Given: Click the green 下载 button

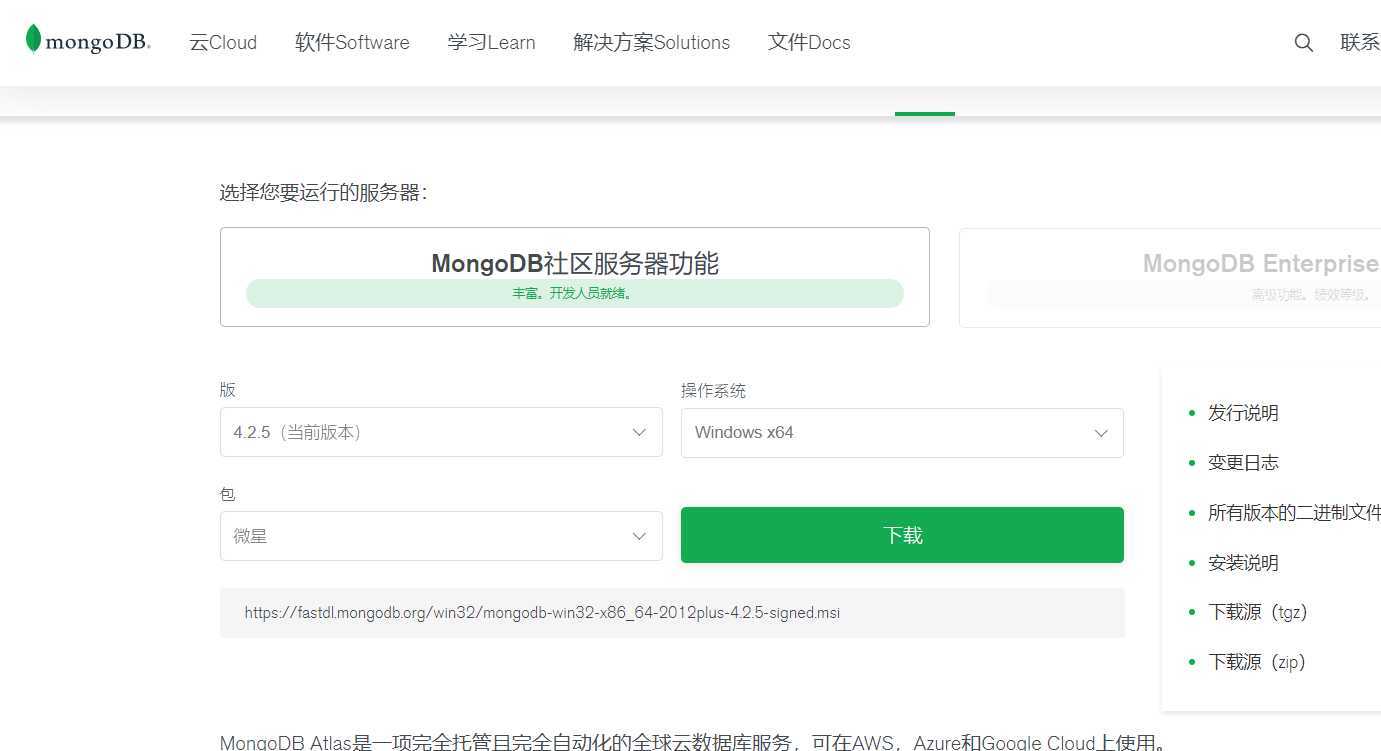Looking at the screenshot, I should [x=902, y=535].
